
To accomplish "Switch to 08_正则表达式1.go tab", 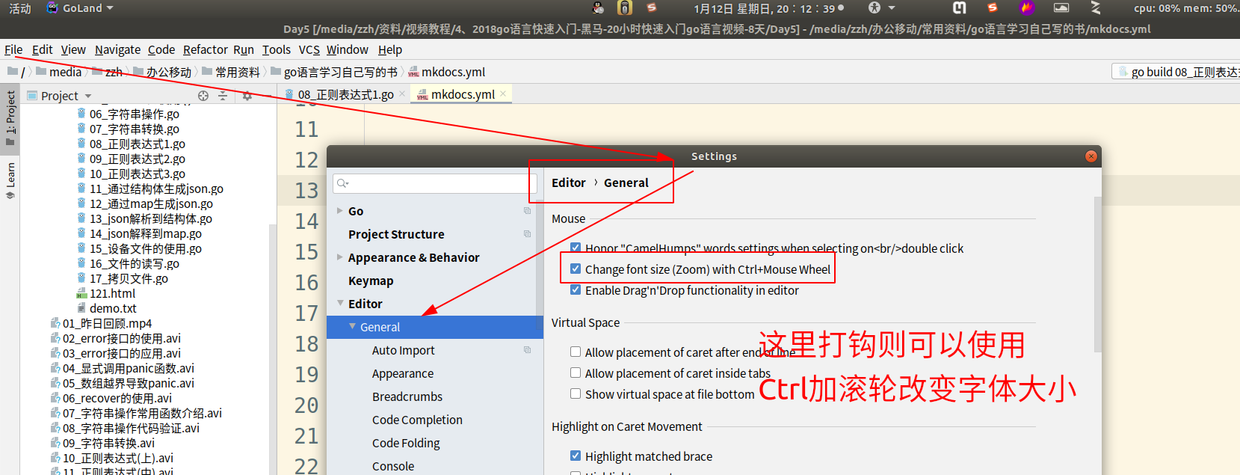I will pos(346,95).
